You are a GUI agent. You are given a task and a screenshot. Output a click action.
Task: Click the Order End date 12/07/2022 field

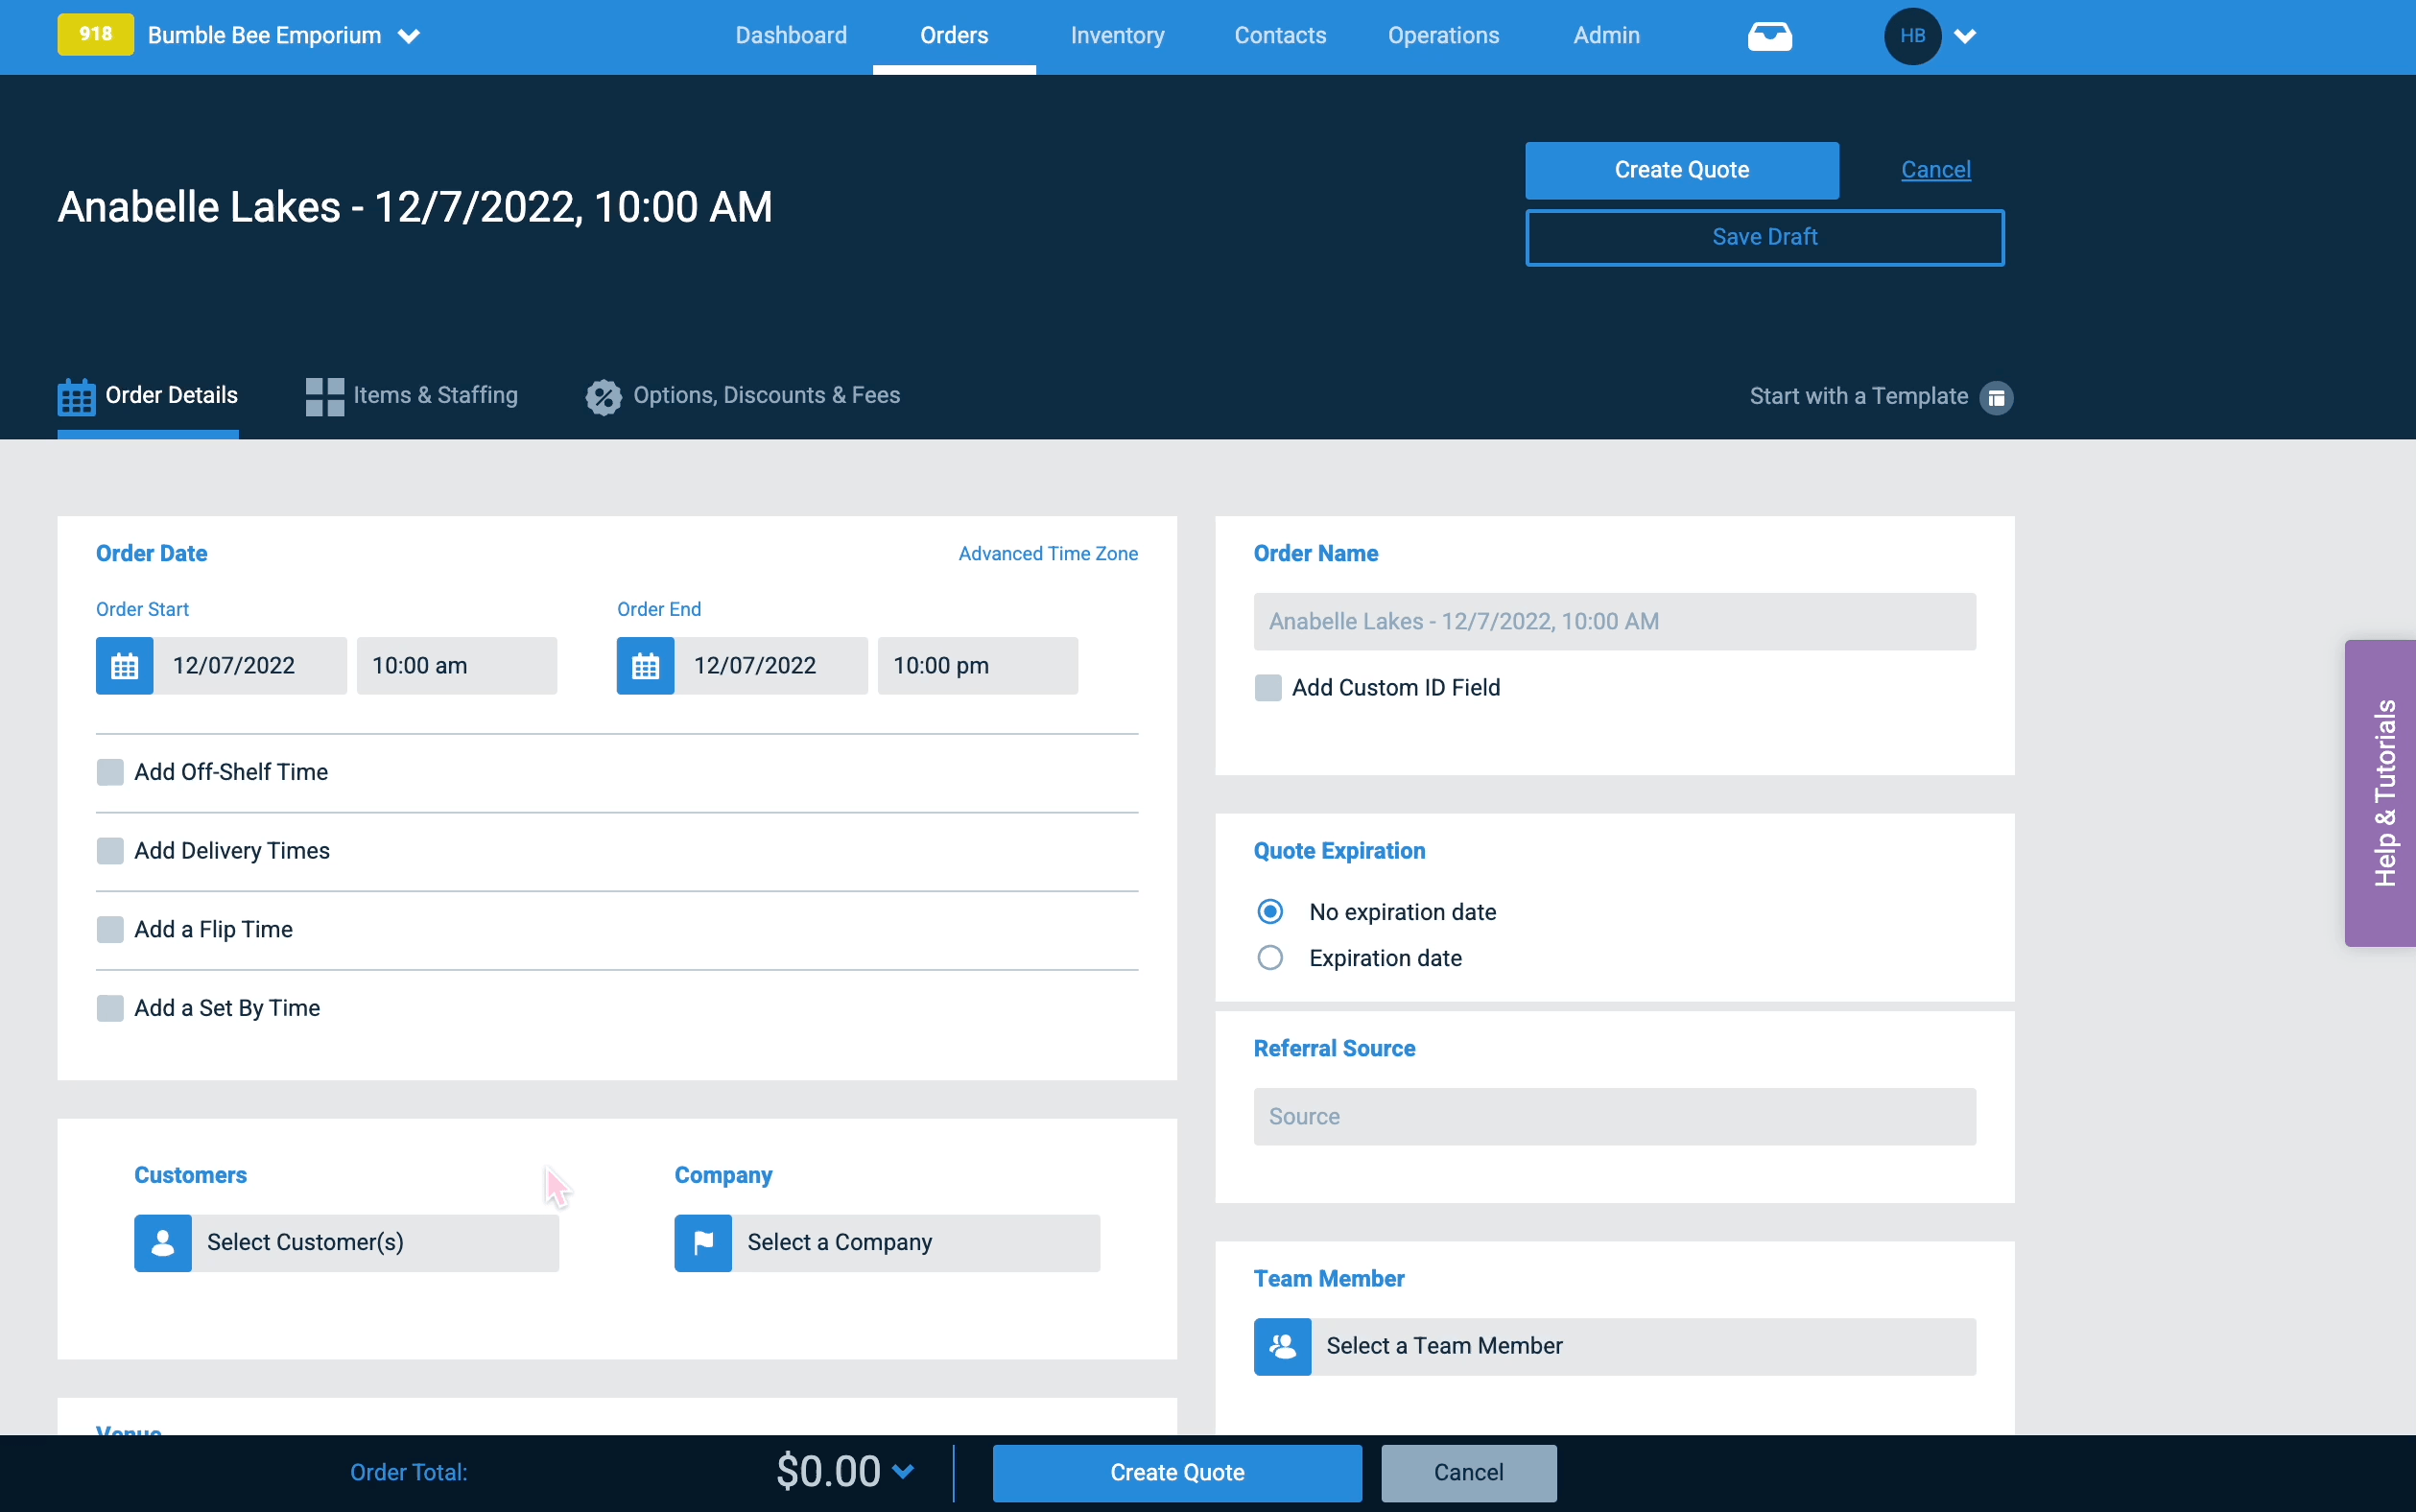coord(770,666)
